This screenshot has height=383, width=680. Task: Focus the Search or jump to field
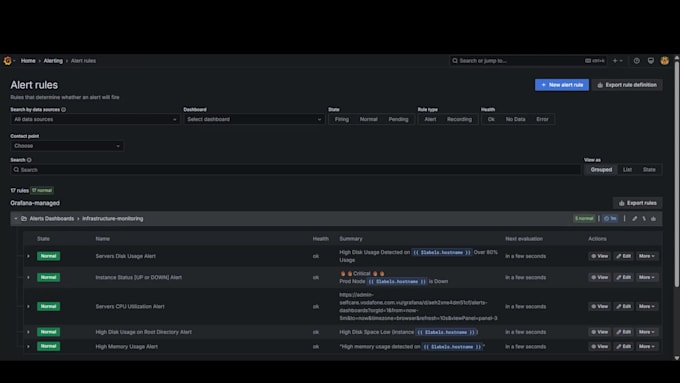(x=528, y=61)
